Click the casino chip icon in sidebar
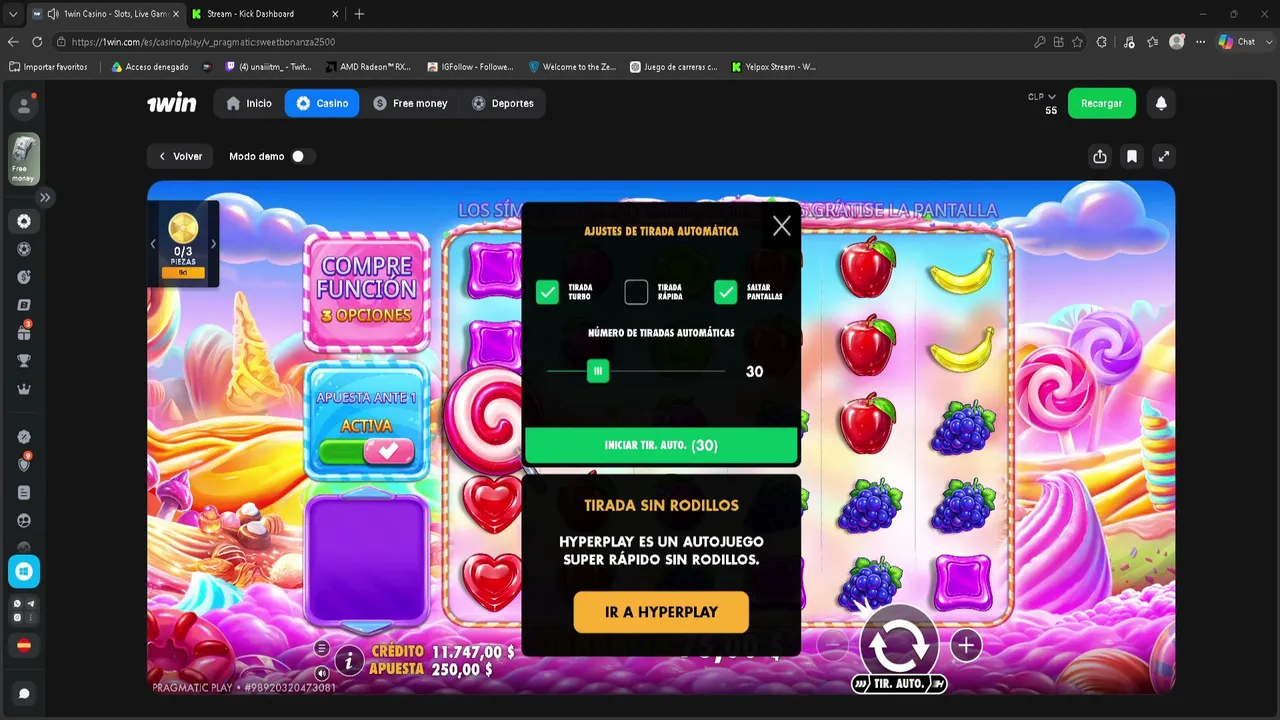 point(24,222)
